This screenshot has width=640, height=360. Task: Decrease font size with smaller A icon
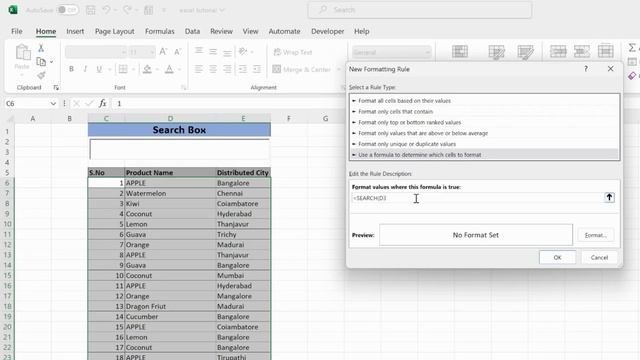click(x=178, y=52)
